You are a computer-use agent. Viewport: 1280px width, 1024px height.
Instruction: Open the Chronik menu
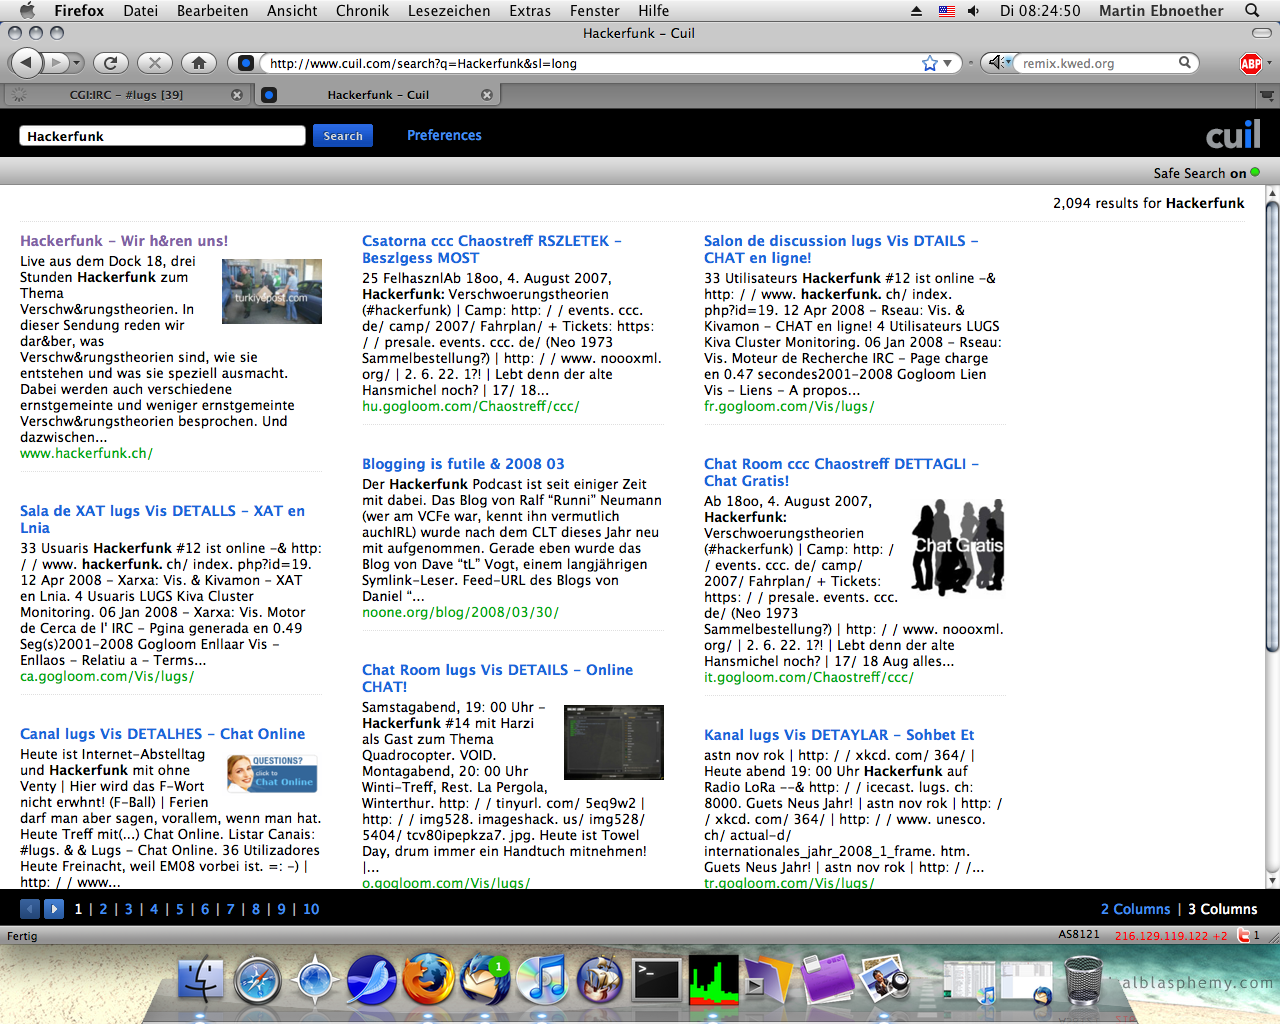[362, 11]
